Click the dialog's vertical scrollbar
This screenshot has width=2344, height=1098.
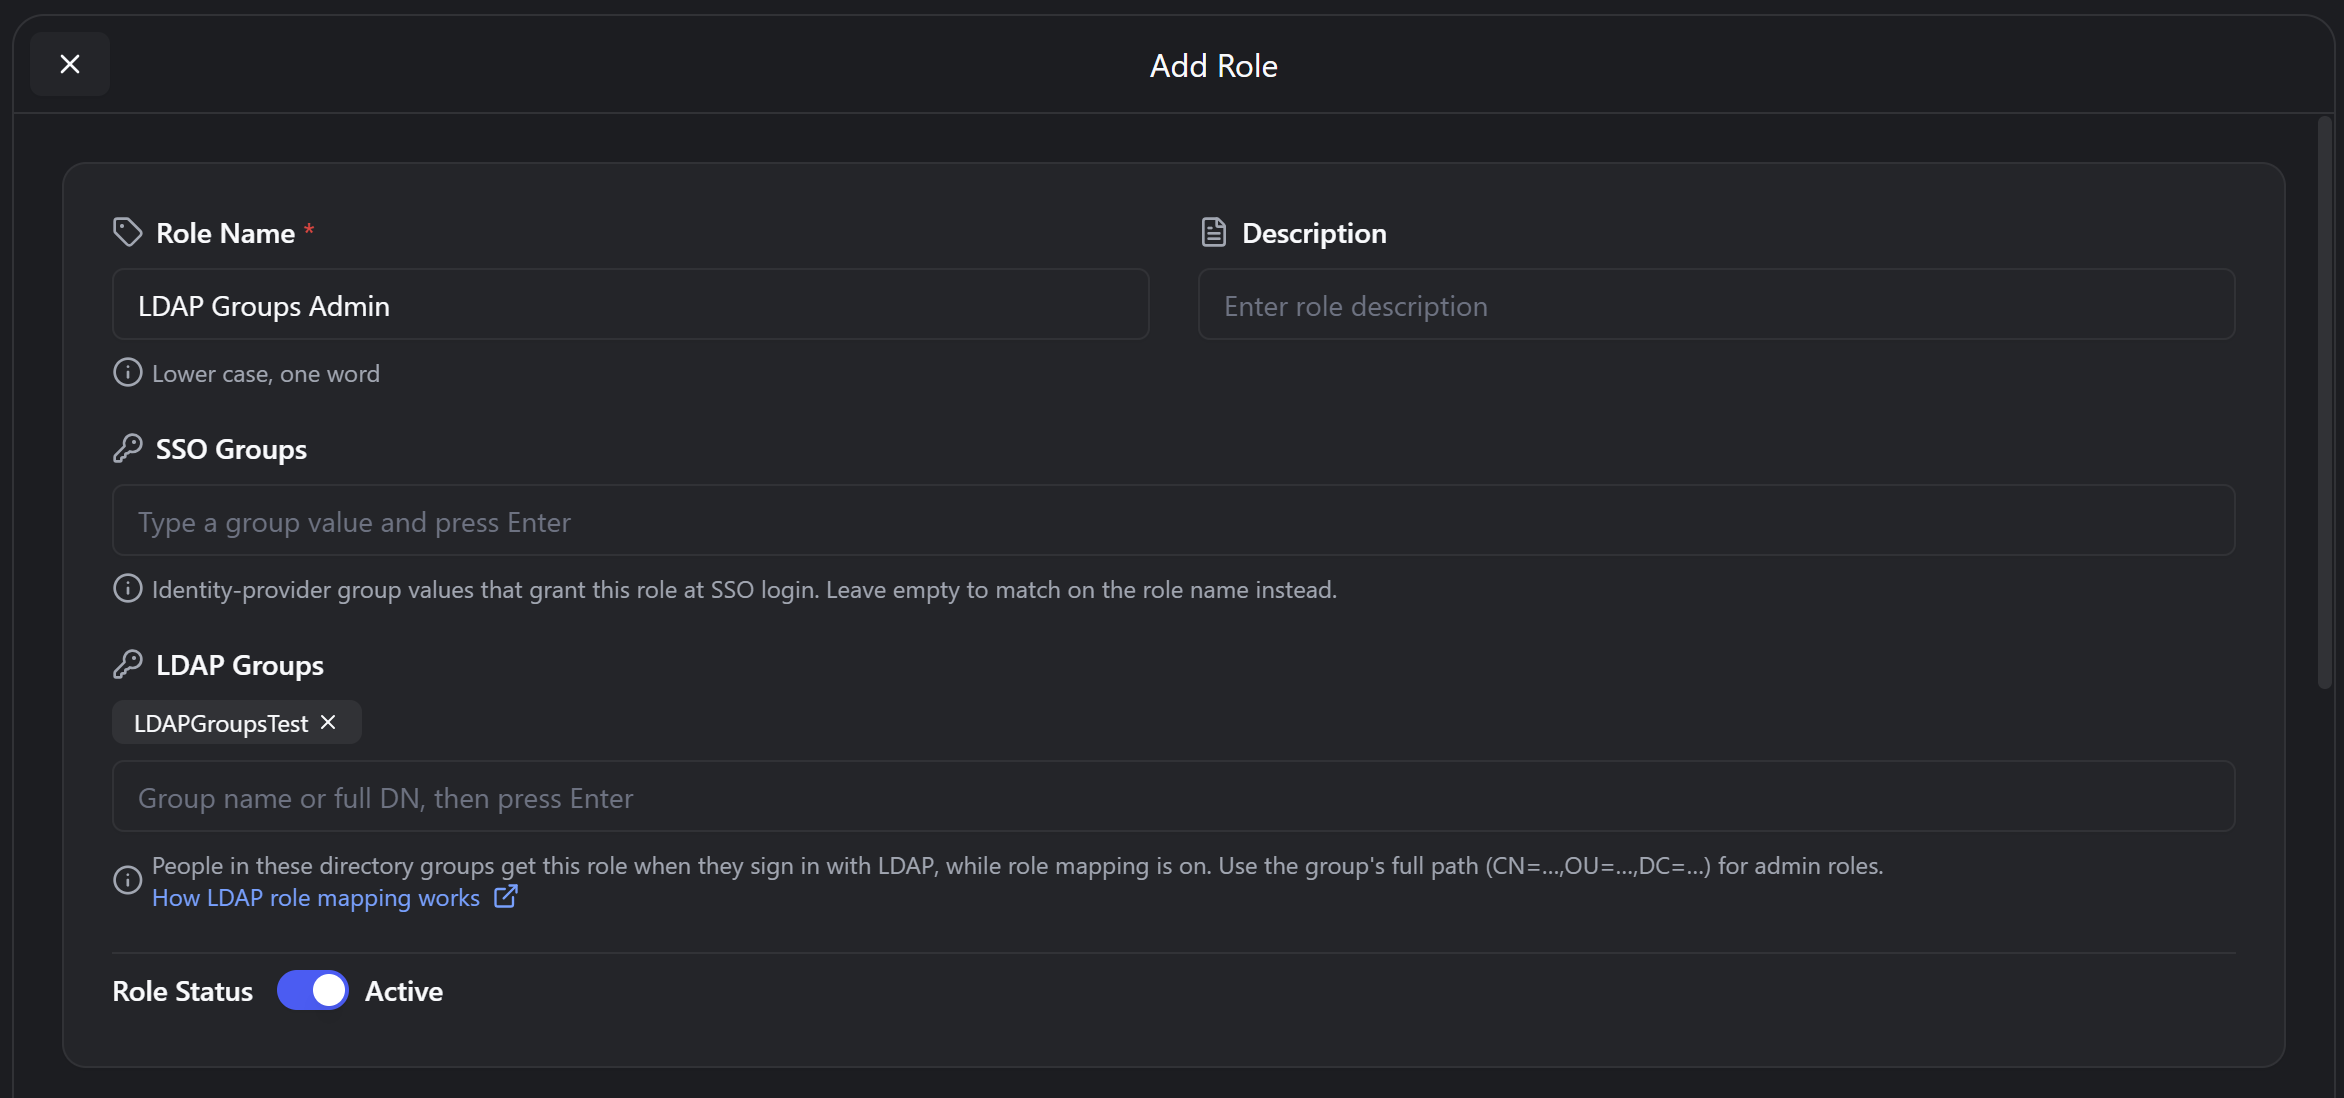2325,403
